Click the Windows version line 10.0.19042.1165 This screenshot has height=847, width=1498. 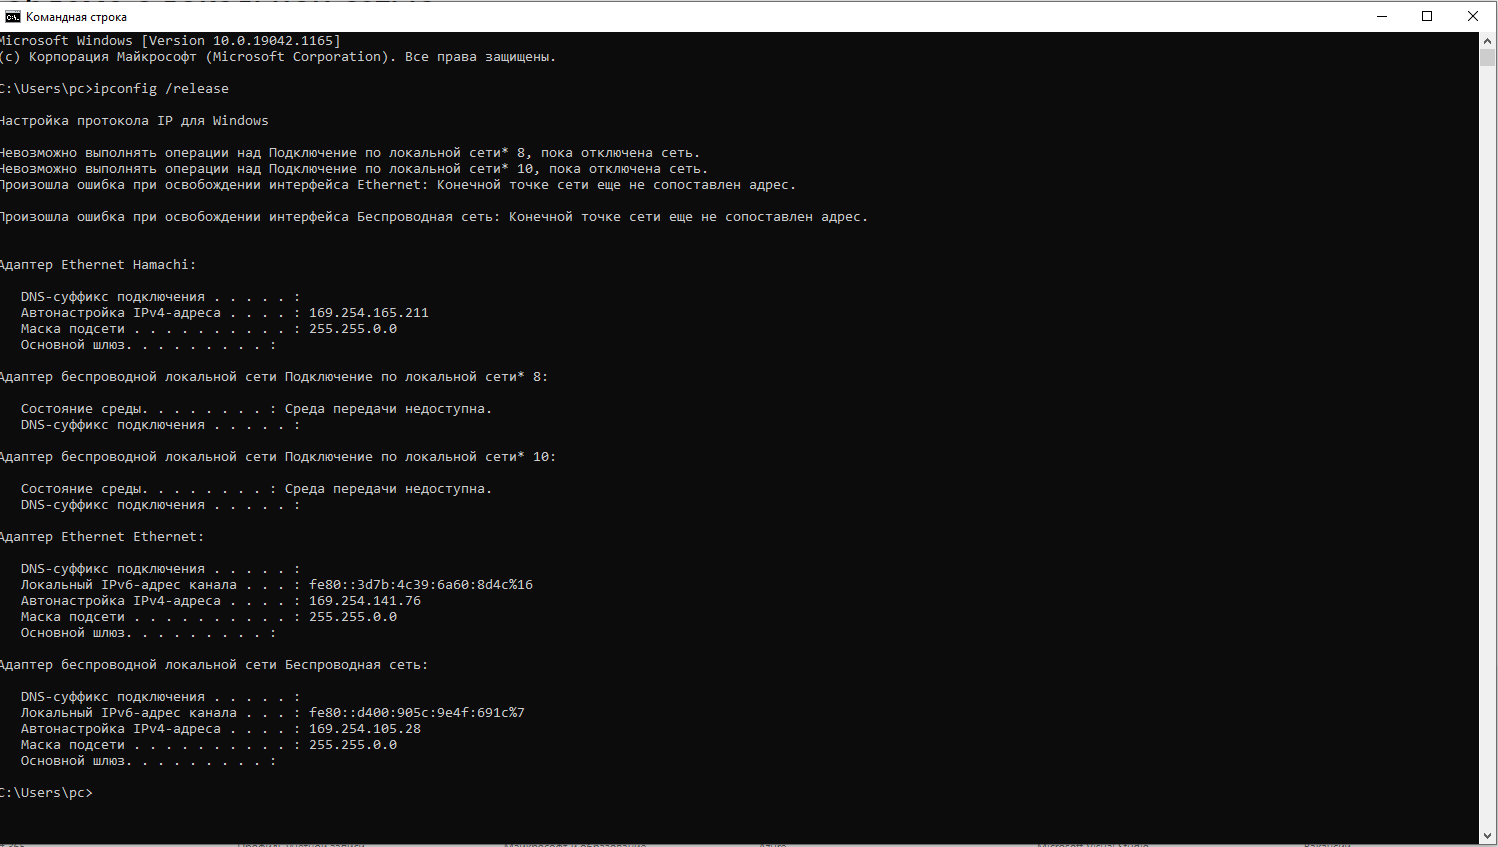point(169,41)
